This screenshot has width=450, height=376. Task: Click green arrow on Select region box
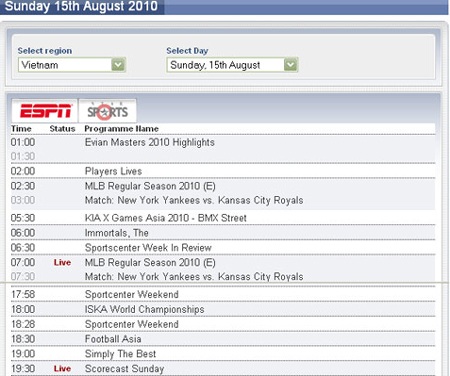(x=118, y=65)
